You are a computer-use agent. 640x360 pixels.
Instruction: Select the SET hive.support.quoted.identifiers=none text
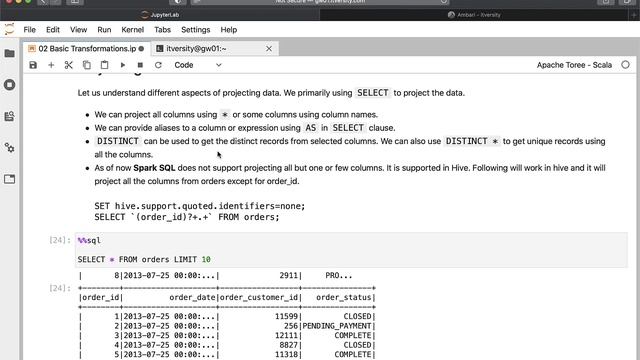[200, 206]
